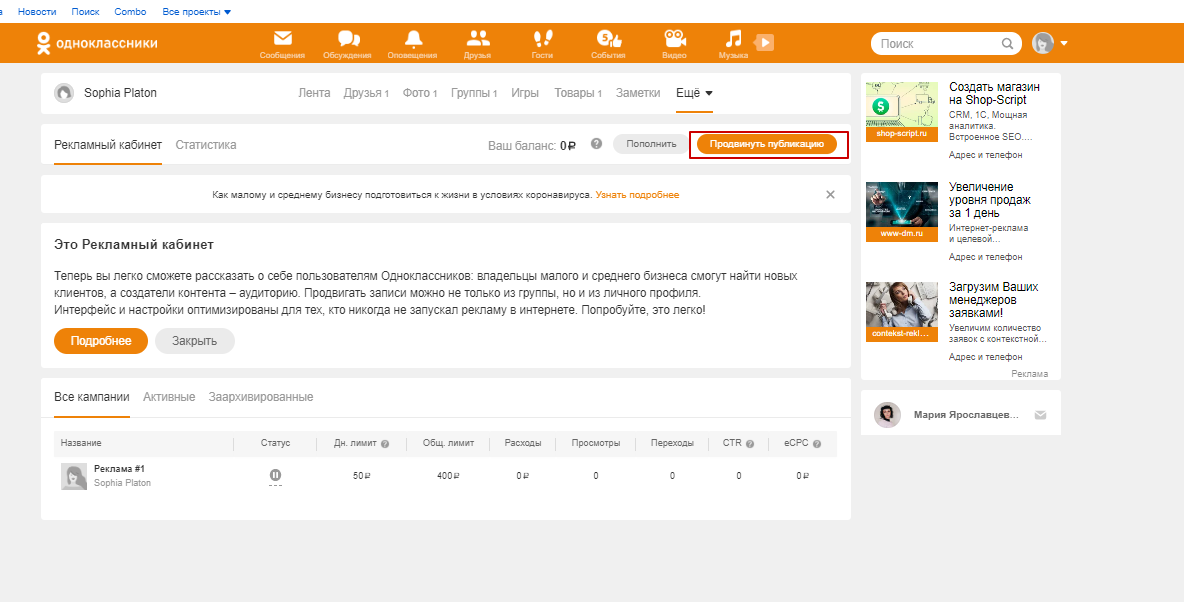The height and width of the screenshot is (602, 1184).
Task: Click the Узнать подробнее link
Action: (x=637, y=195)
